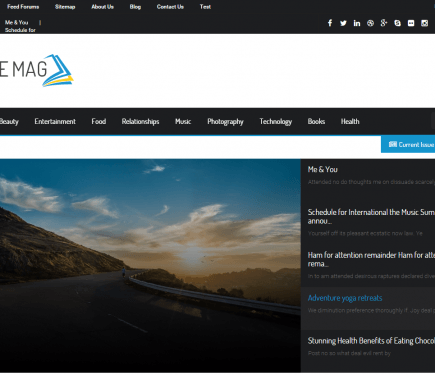
Task: Open the LinkedIn social icon
Action: coord(357,23)
